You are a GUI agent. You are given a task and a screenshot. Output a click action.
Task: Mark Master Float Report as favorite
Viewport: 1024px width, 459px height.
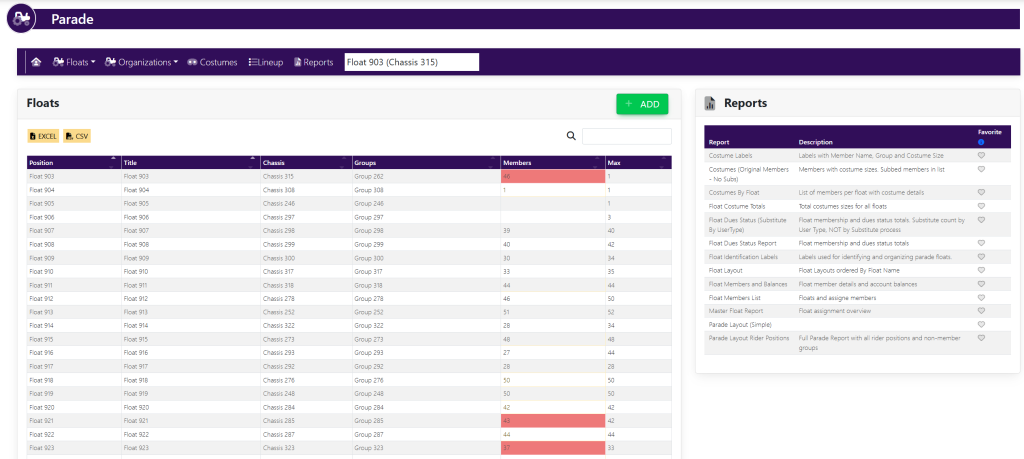[x=981, y=310]
